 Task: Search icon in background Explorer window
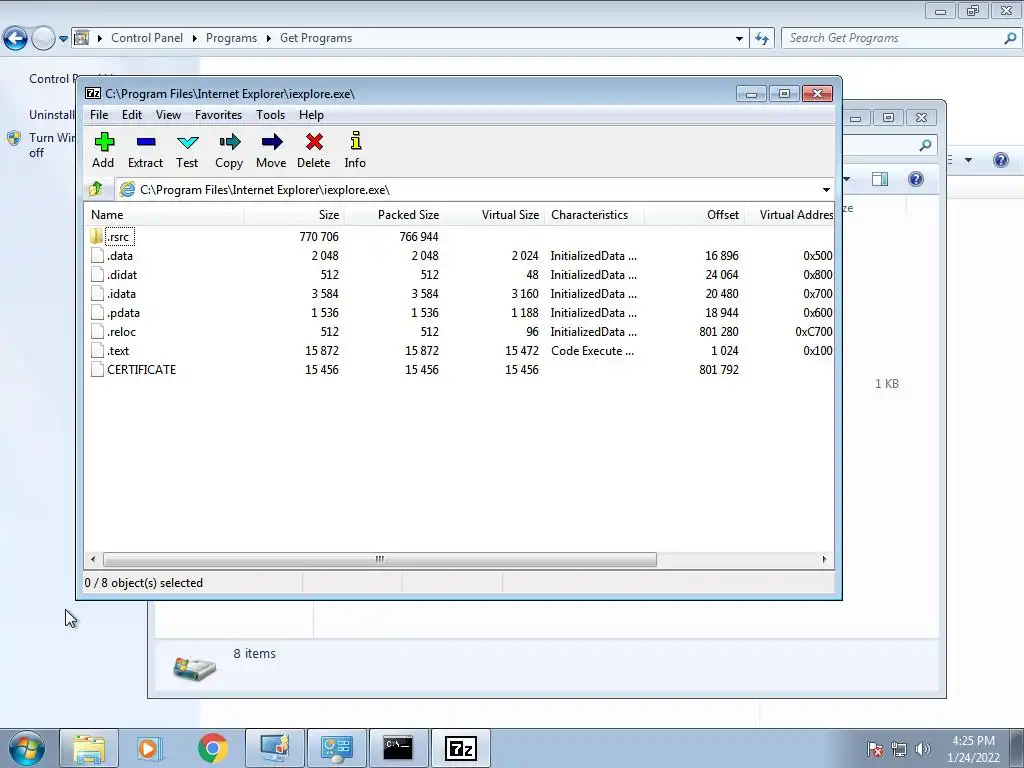coord(925,145)
